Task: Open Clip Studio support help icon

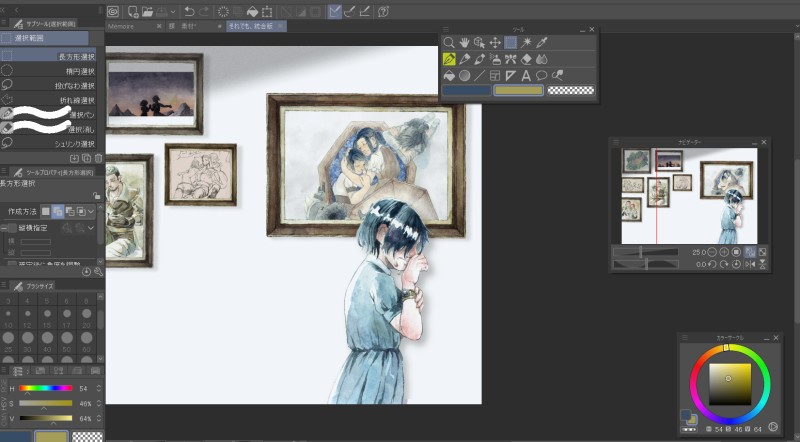Action: coord(384,11)
